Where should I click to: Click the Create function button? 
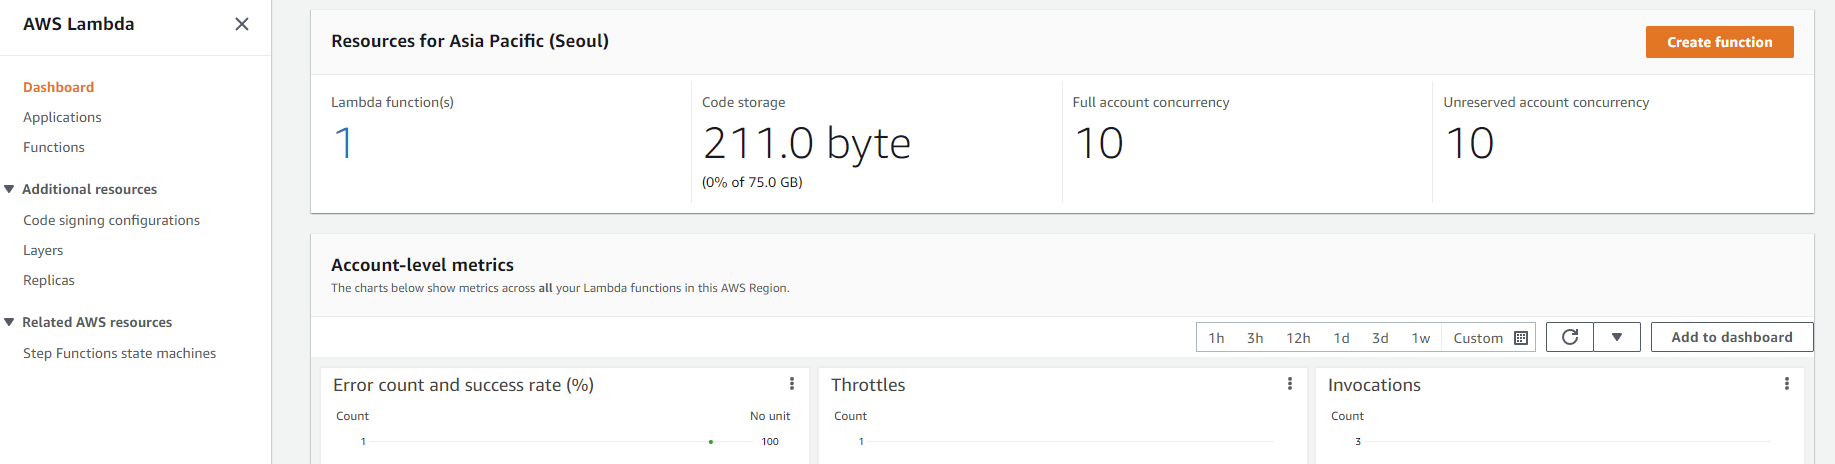tap(1719, 42)
